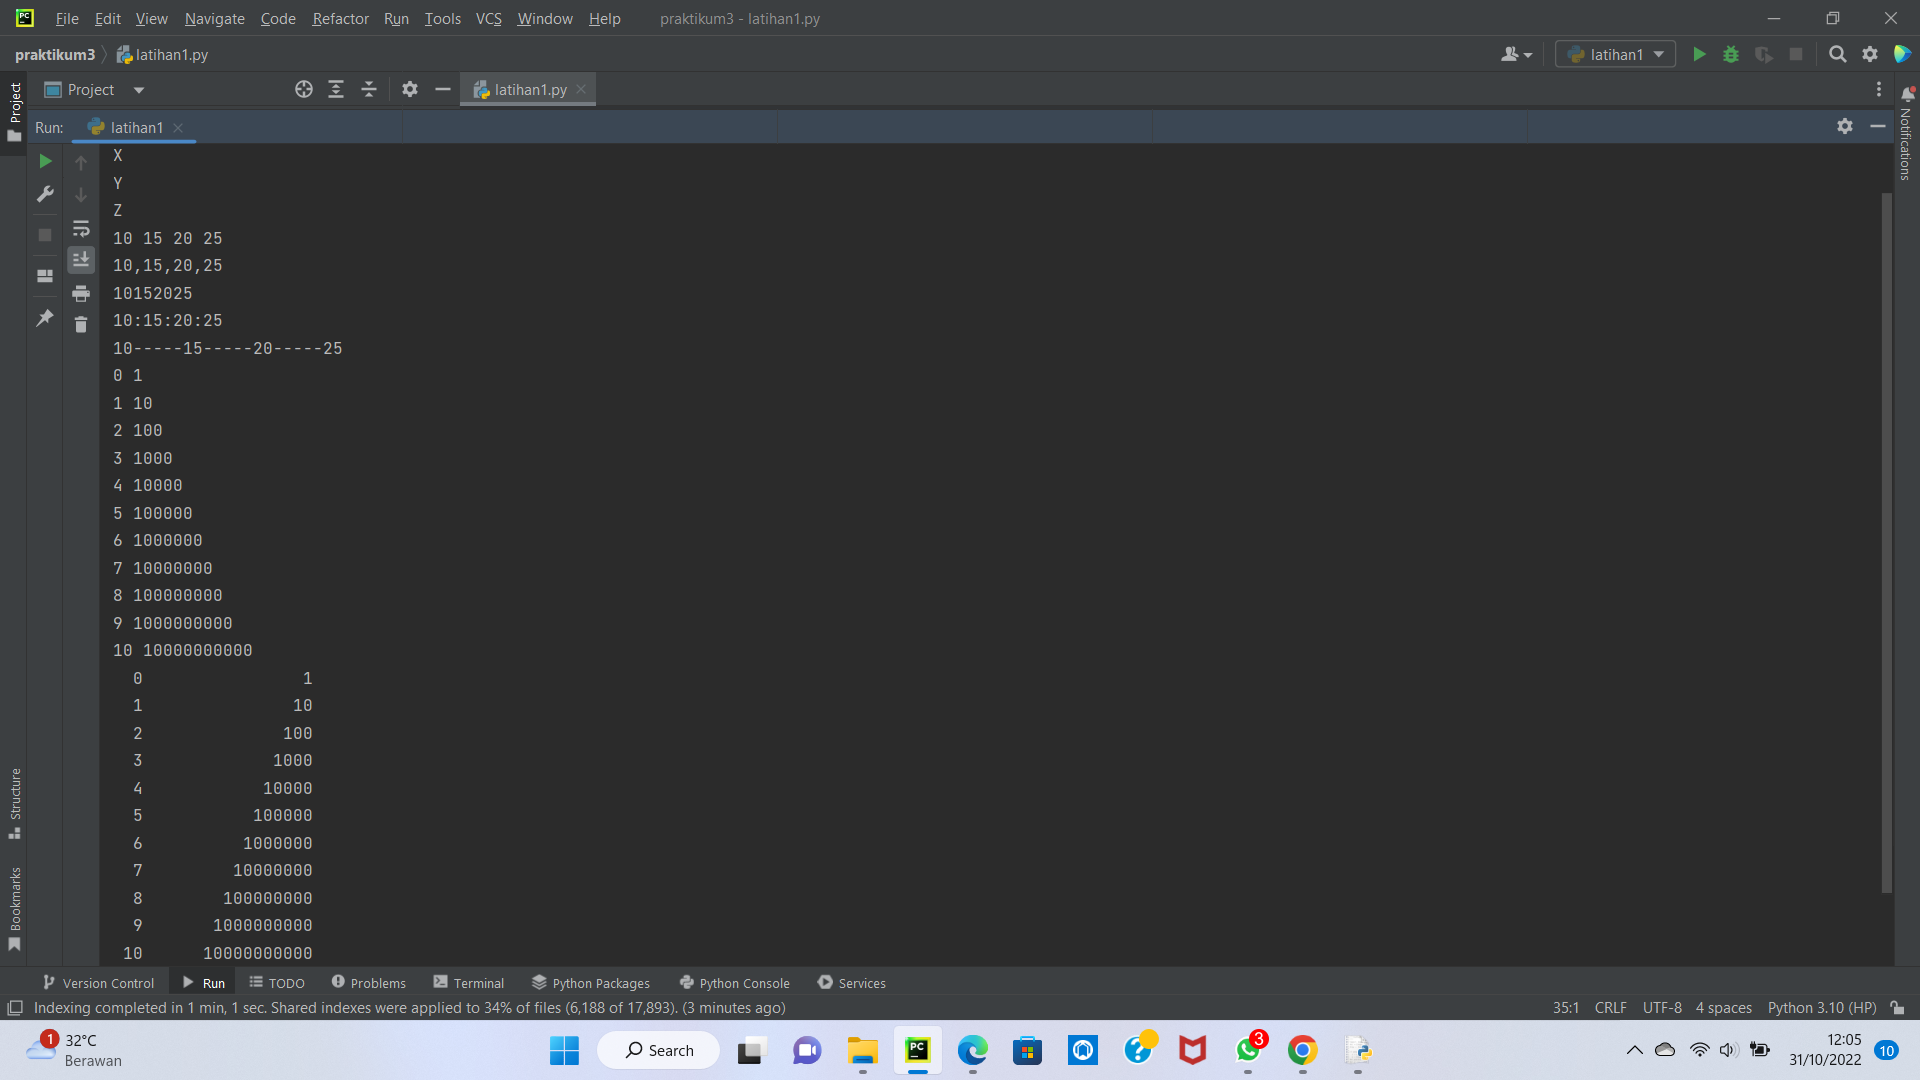Click the Search Everywhere magnifier icon
1920x1080 pixels.
pyautogui.click(x=1837, y=55)
